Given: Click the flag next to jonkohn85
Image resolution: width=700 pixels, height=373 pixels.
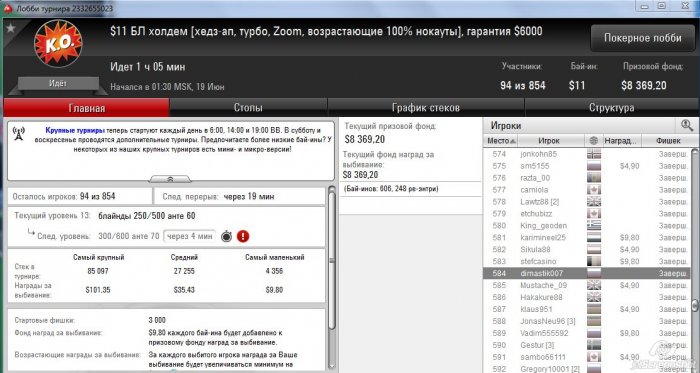Looking at the screenshot, I should point(594,154).
